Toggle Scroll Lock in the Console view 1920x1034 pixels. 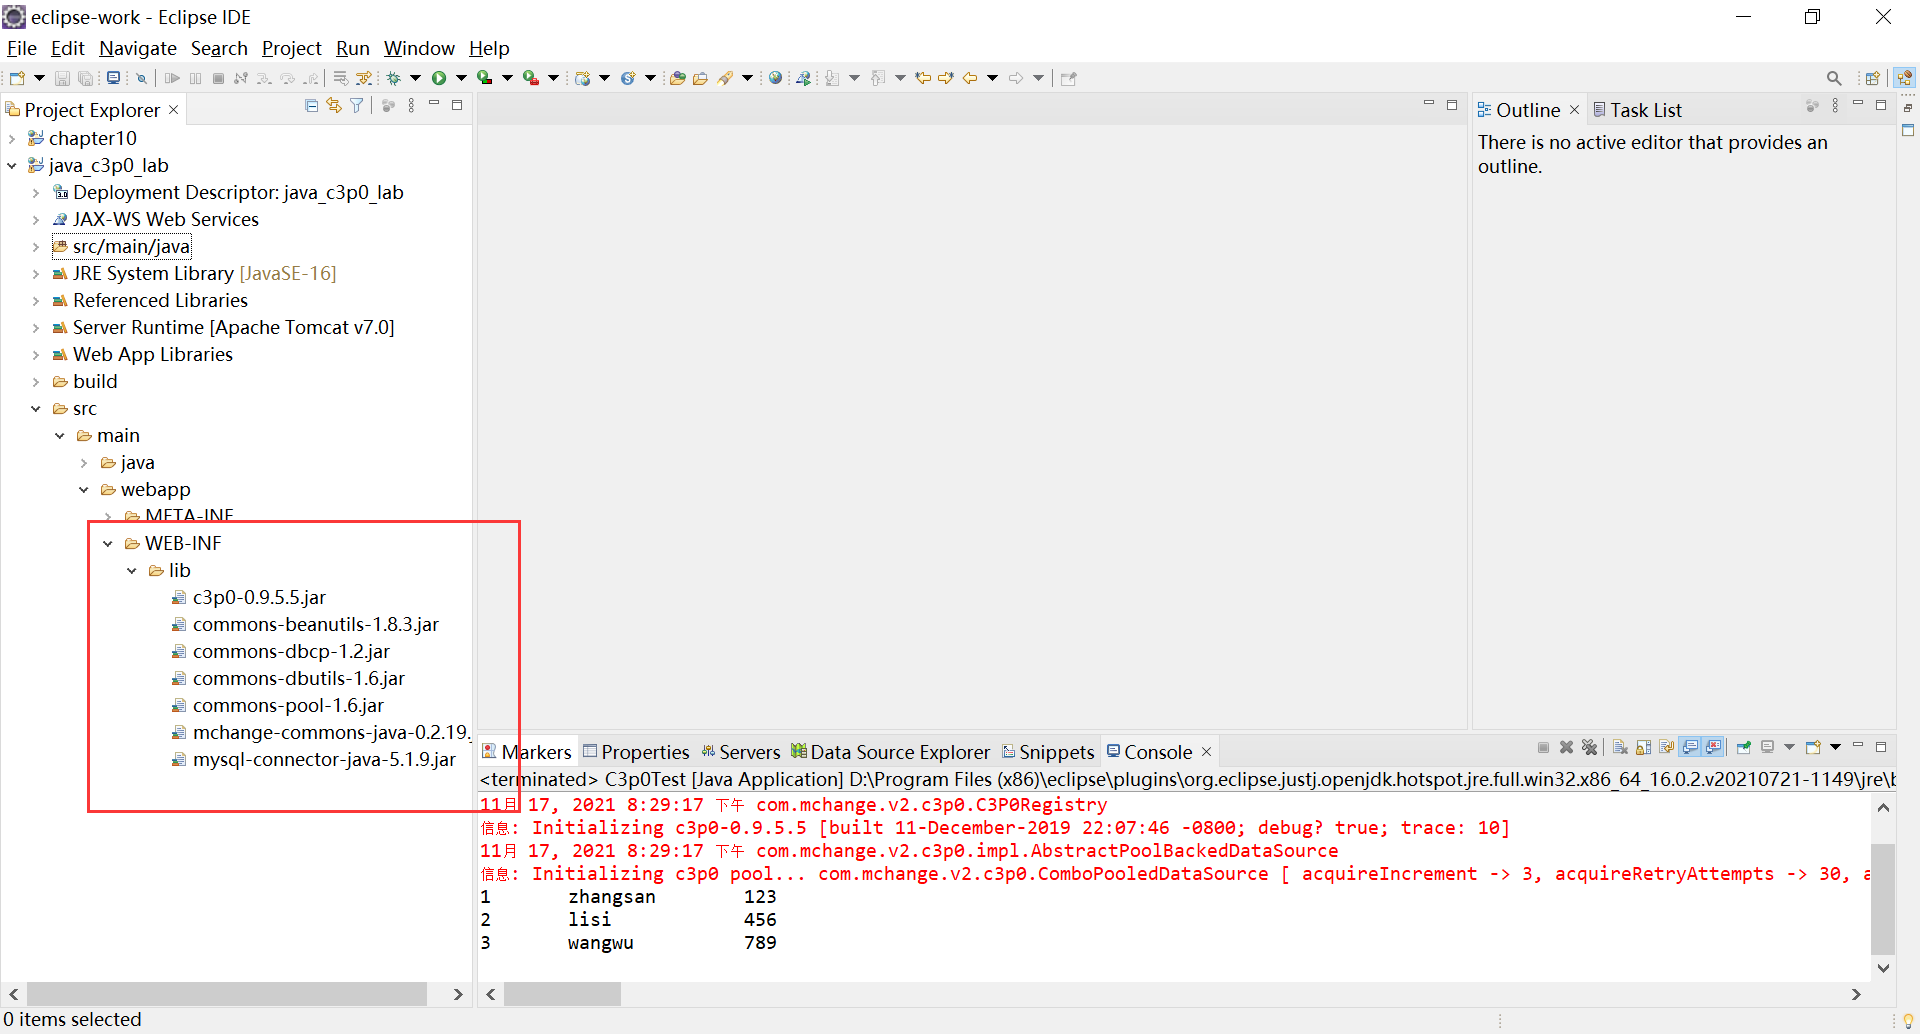click(1644, 747)
